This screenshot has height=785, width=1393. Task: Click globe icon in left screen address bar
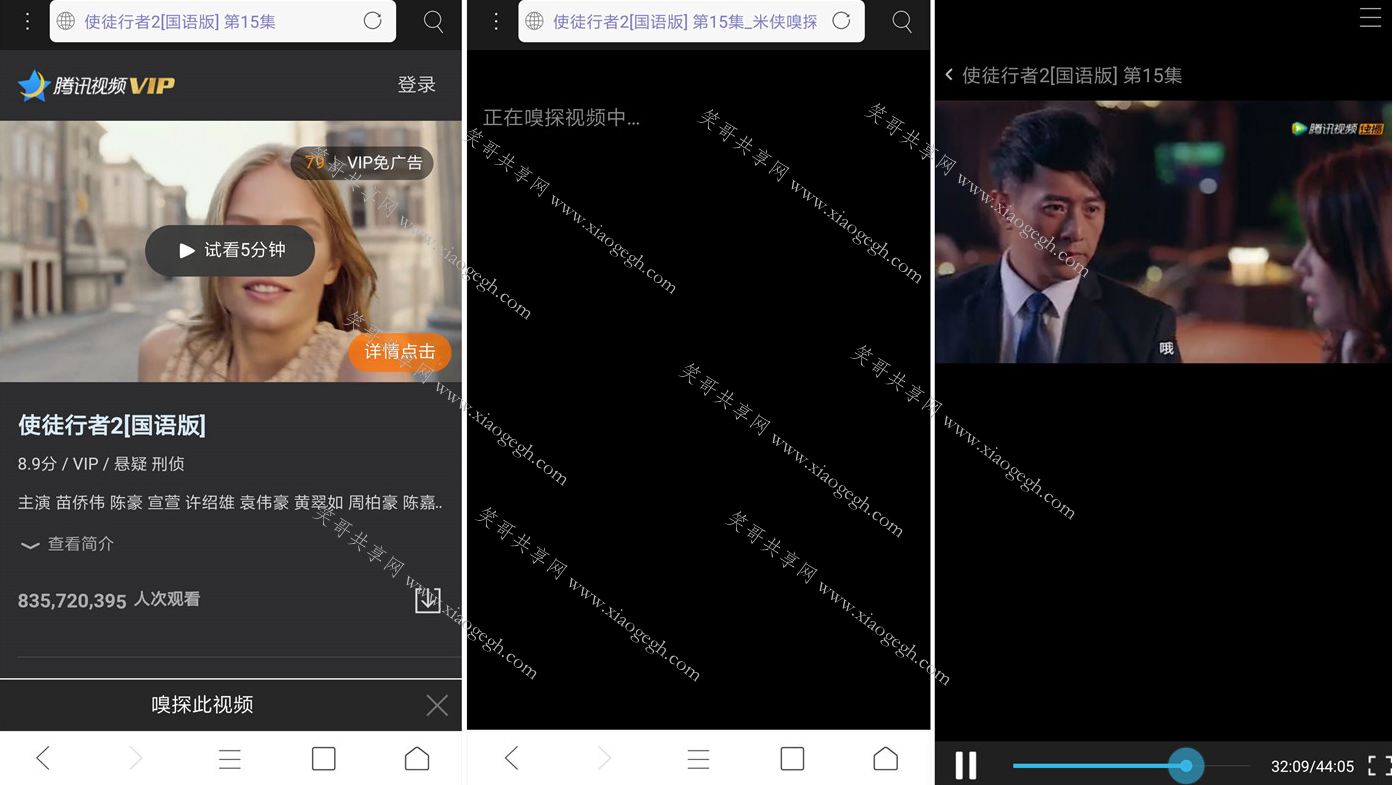[x=66, y=21]
